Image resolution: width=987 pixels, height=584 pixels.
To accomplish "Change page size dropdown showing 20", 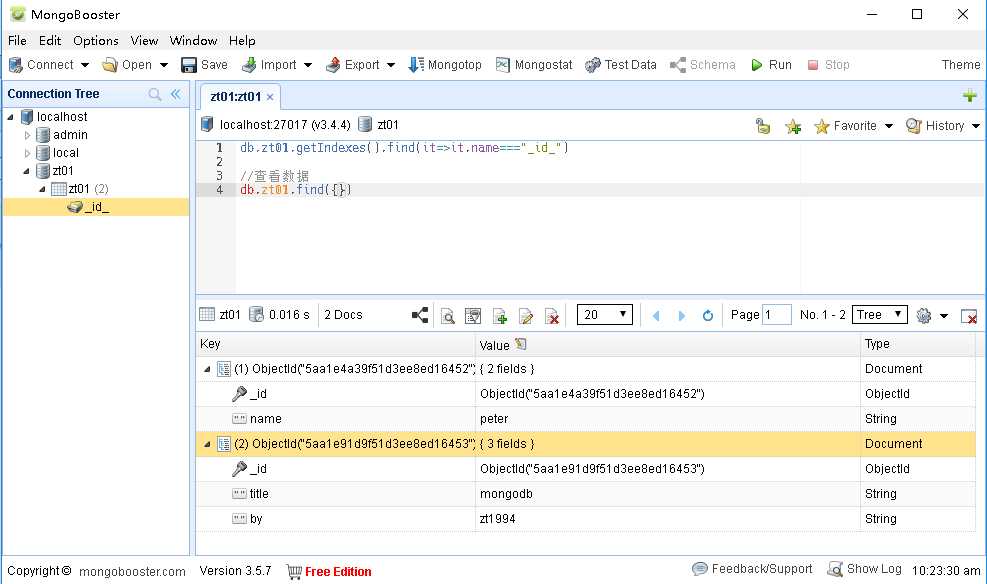I will [x=605, y=315].
